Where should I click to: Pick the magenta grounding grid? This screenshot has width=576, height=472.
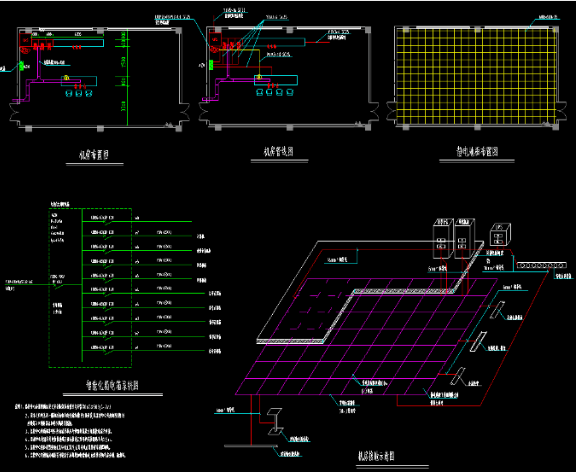(366, 336)
